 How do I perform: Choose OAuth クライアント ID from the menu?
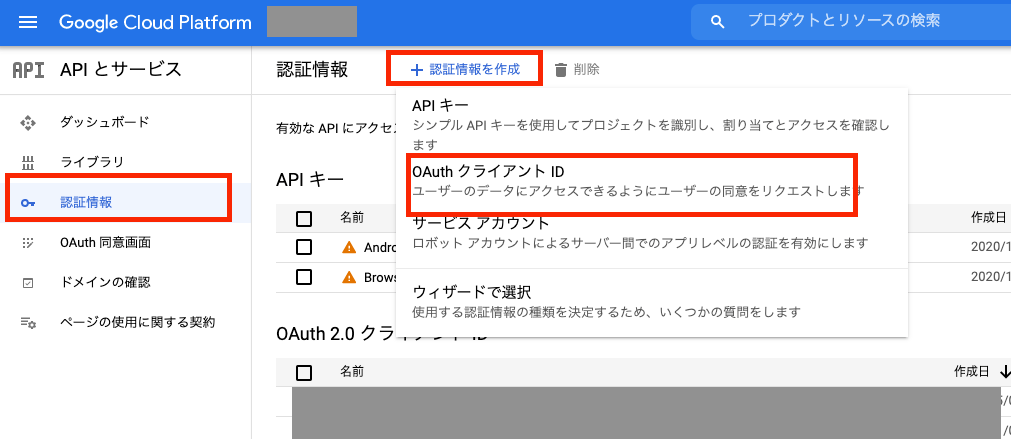click(x=652, y=182)
